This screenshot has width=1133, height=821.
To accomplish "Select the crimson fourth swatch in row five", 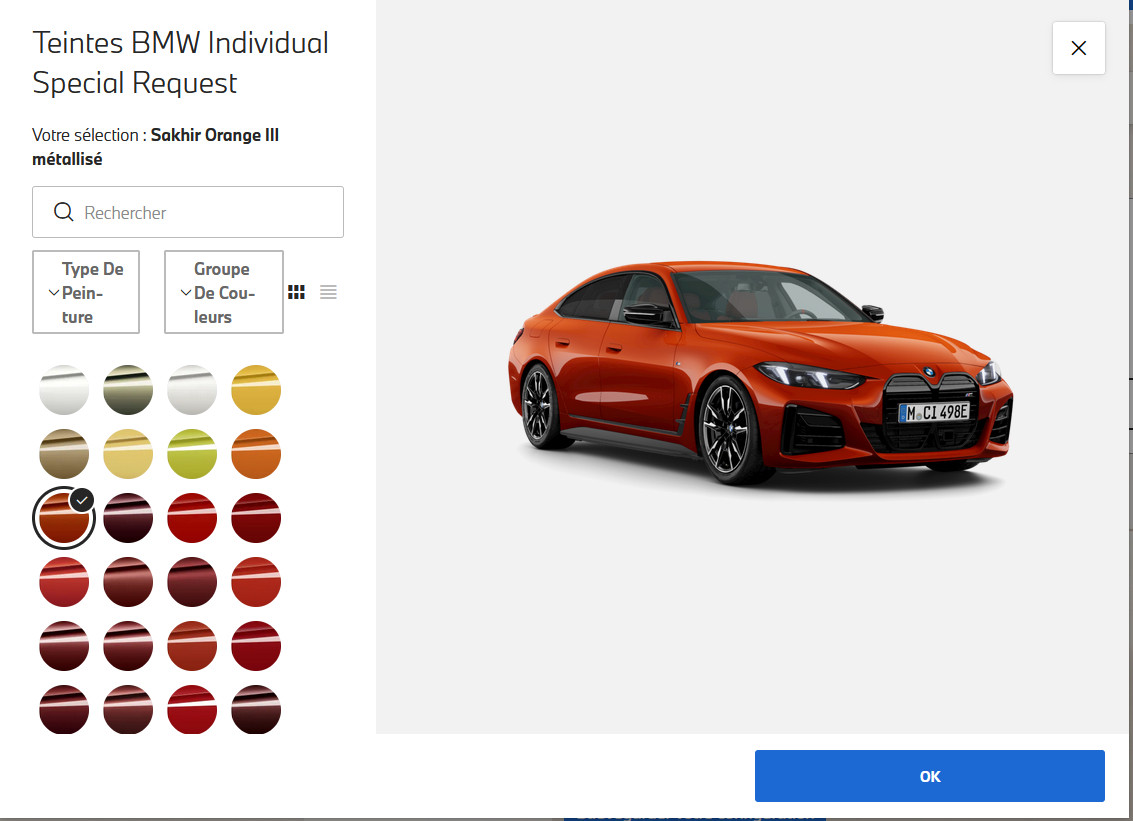I will point(256,646).
